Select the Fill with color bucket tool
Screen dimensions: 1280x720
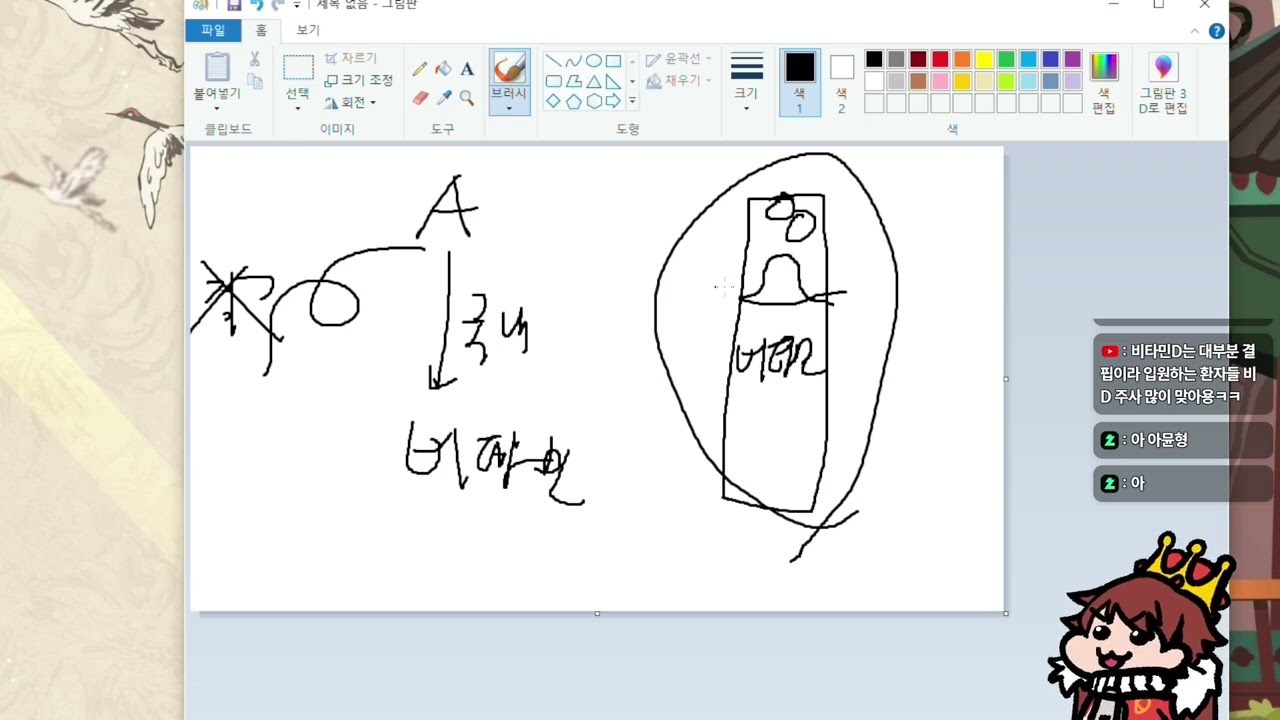point(443,69)
